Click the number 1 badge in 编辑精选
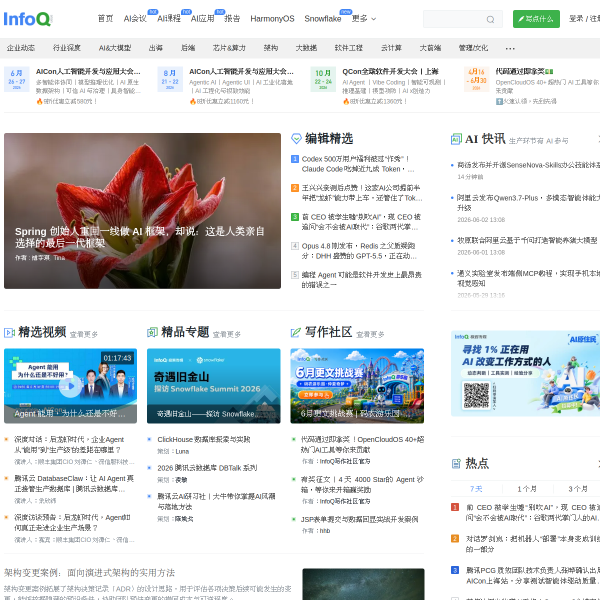The image size is (600, 600). coord(295,159)
